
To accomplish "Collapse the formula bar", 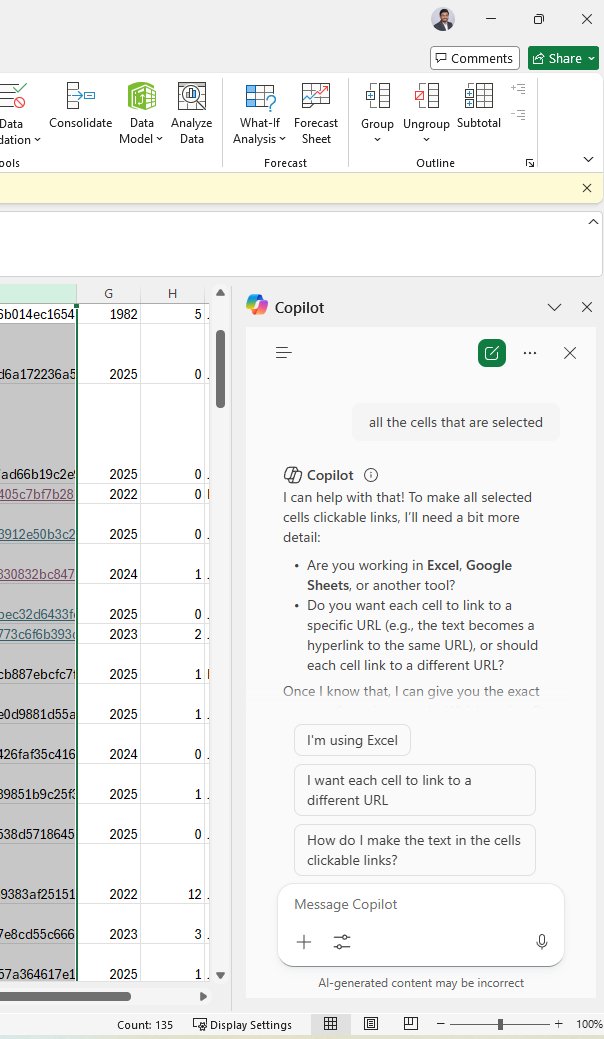I will coord(593,222).
